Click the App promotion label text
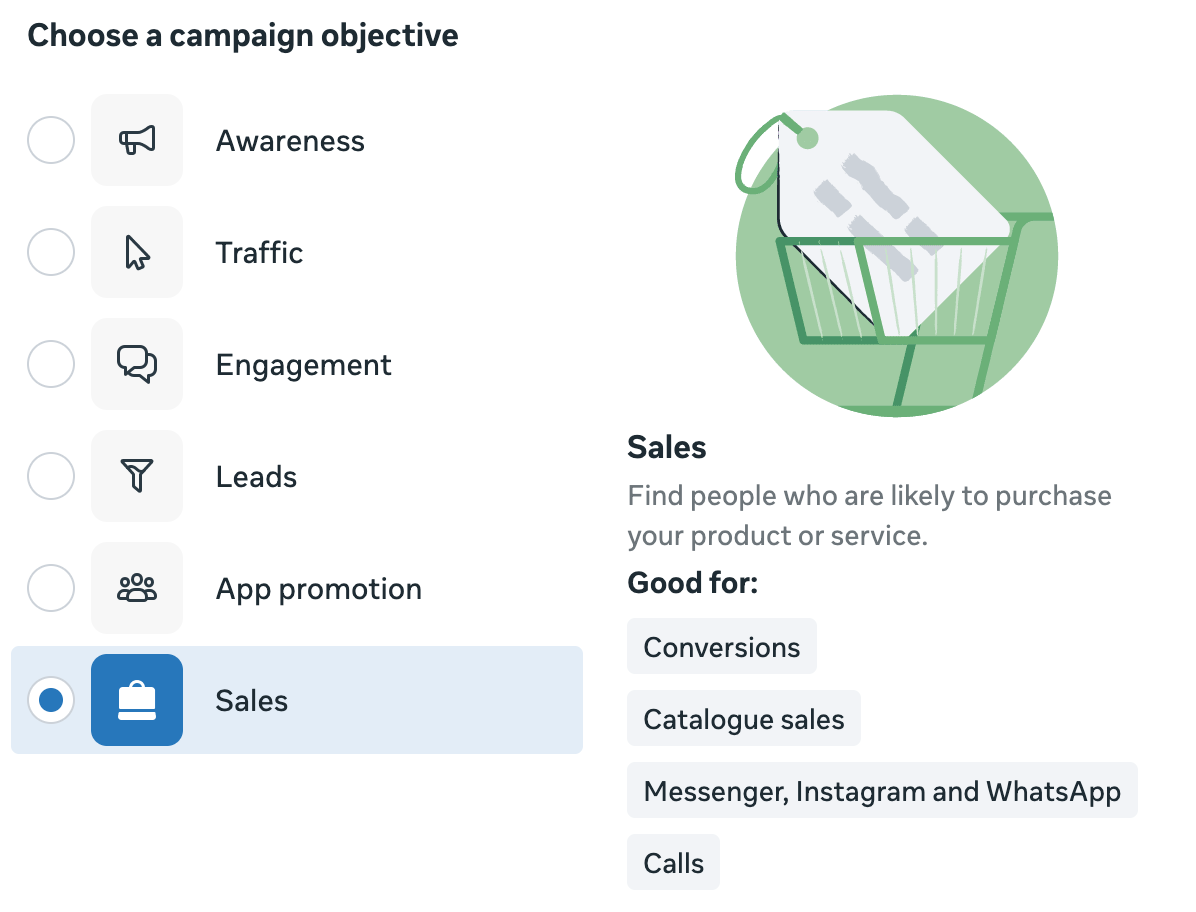This screenshot has width=1196, height=912. pyautogui.click(x=318, y=589)
